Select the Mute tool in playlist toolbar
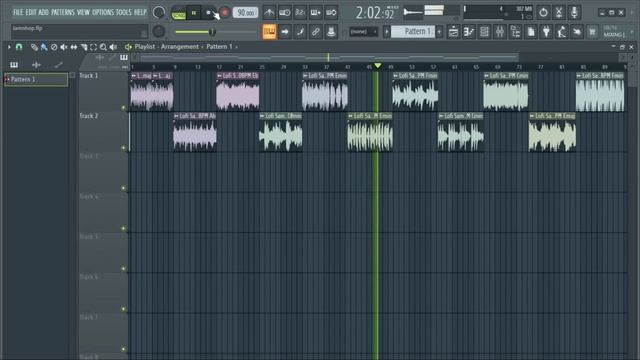Screen dimensions: 640x360 point(64,47)
